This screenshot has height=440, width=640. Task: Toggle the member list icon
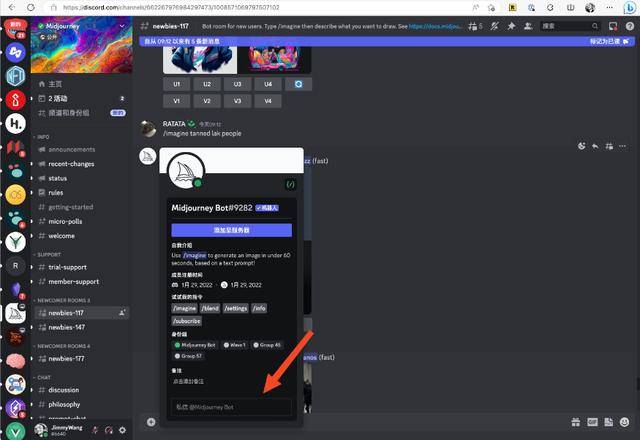click(528, 26)
